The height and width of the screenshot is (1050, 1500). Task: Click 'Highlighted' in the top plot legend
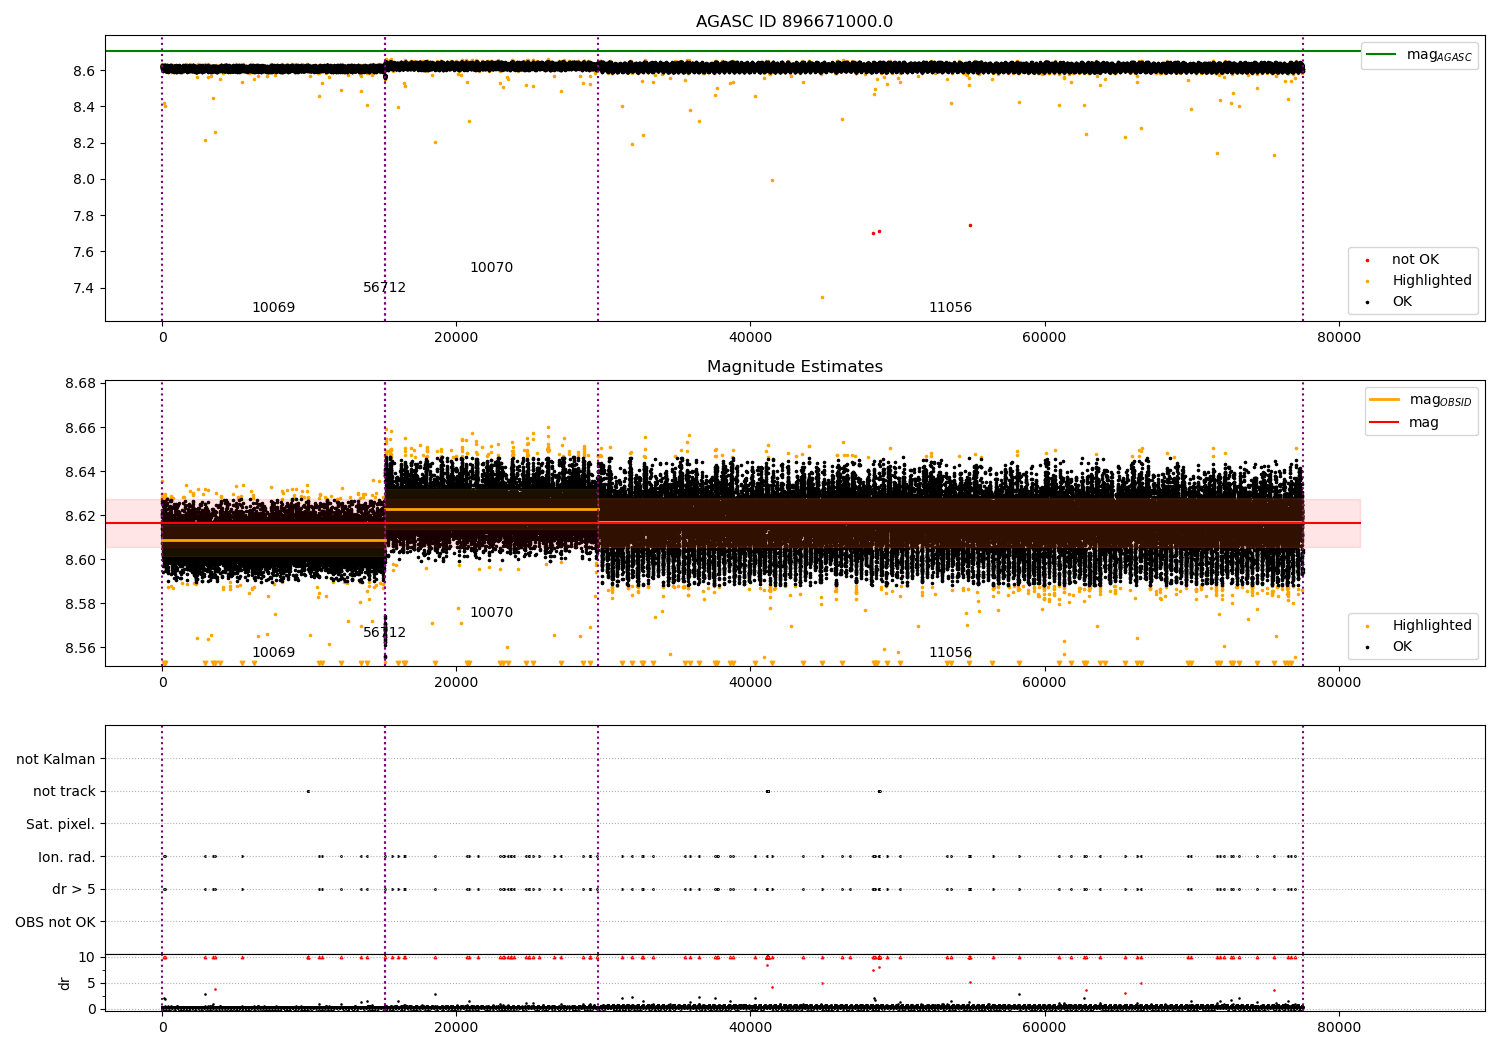pyautogui.click(x=1432, y=281)
